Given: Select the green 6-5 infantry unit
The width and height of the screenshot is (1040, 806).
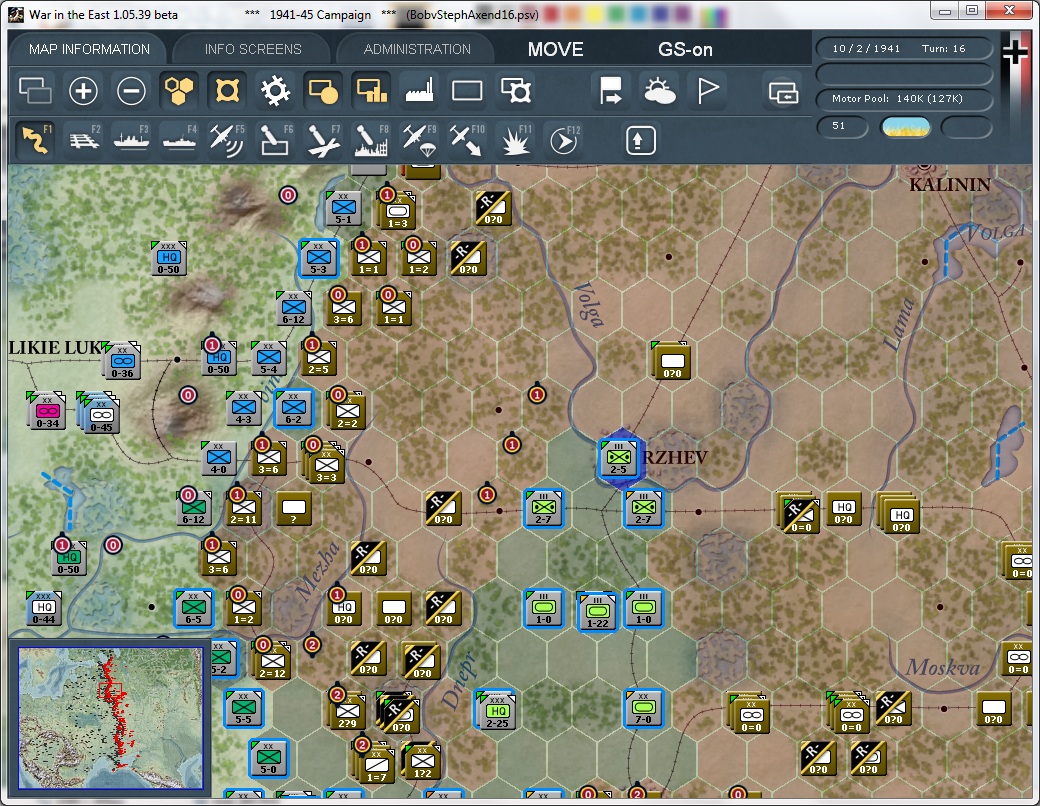Looking at the screenshot, I should click(x=194, y=608).
